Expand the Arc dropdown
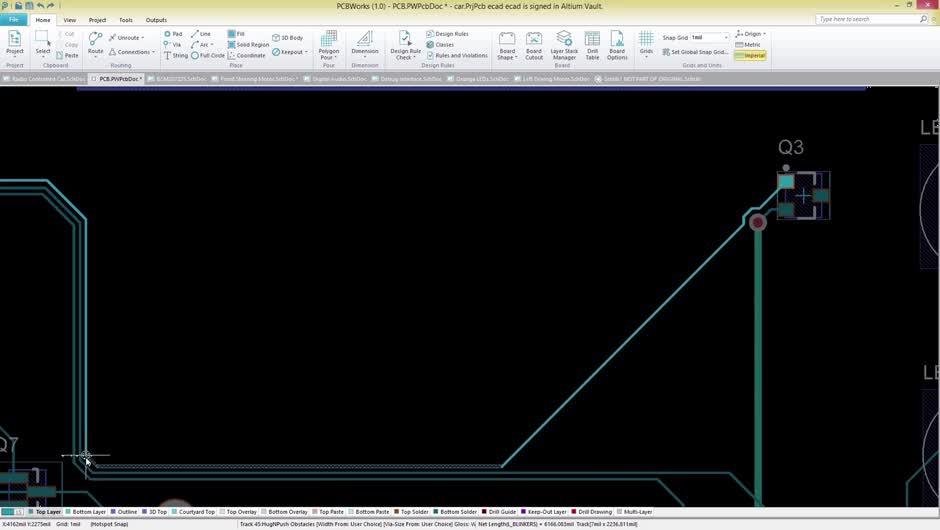The height and width of the screenshot is (530, 940). [x=212, y=44]
